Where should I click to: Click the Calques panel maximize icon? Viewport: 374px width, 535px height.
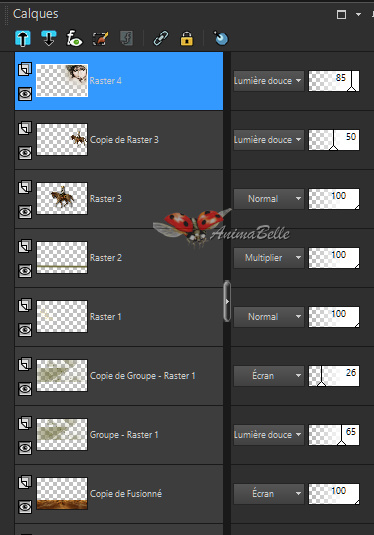(x=341, y=14)
